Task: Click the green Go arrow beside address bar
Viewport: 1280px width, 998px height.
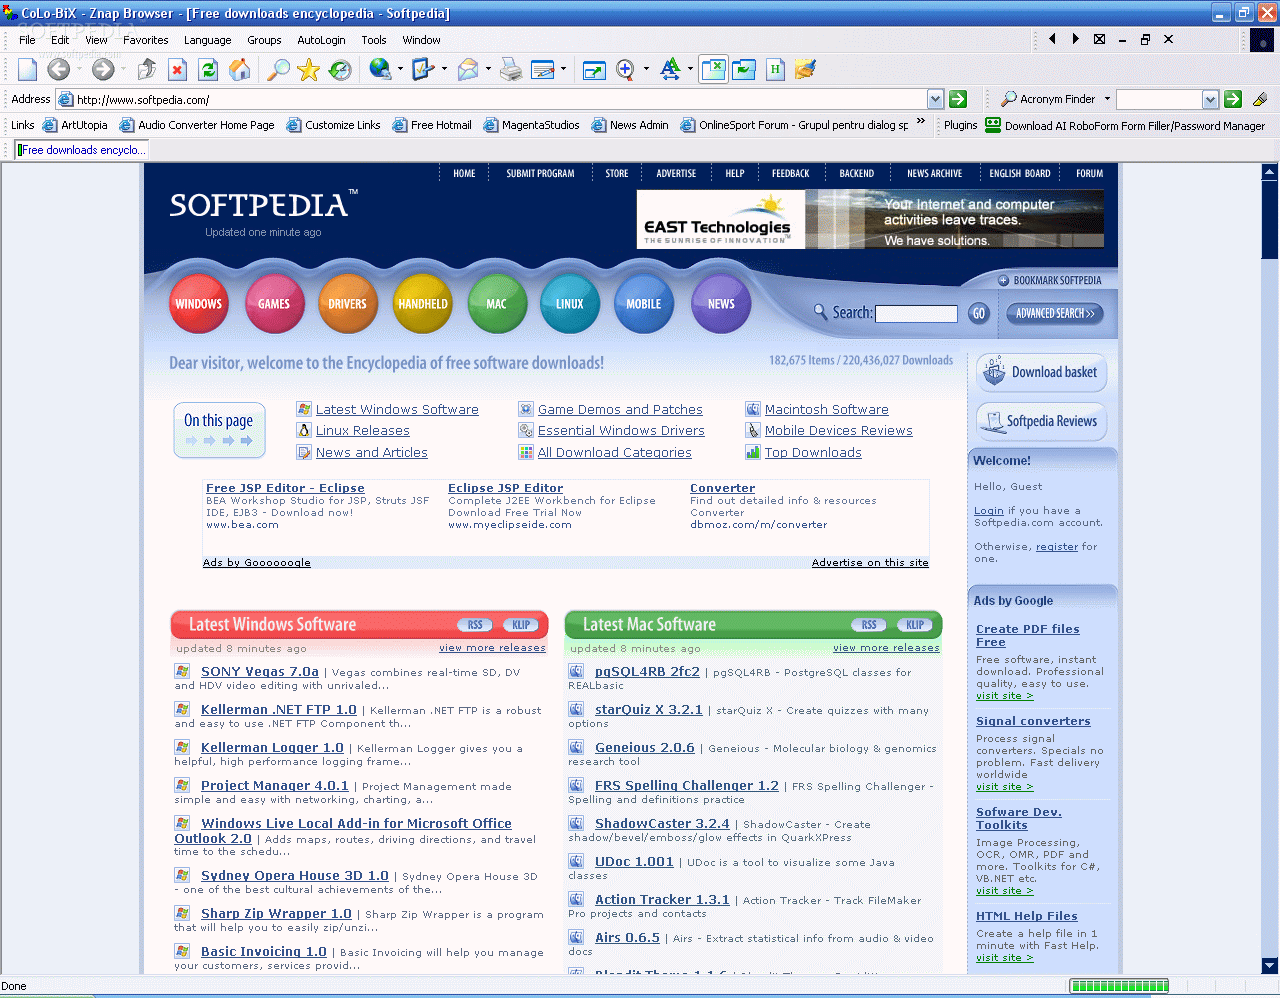Action: (958, 99)
